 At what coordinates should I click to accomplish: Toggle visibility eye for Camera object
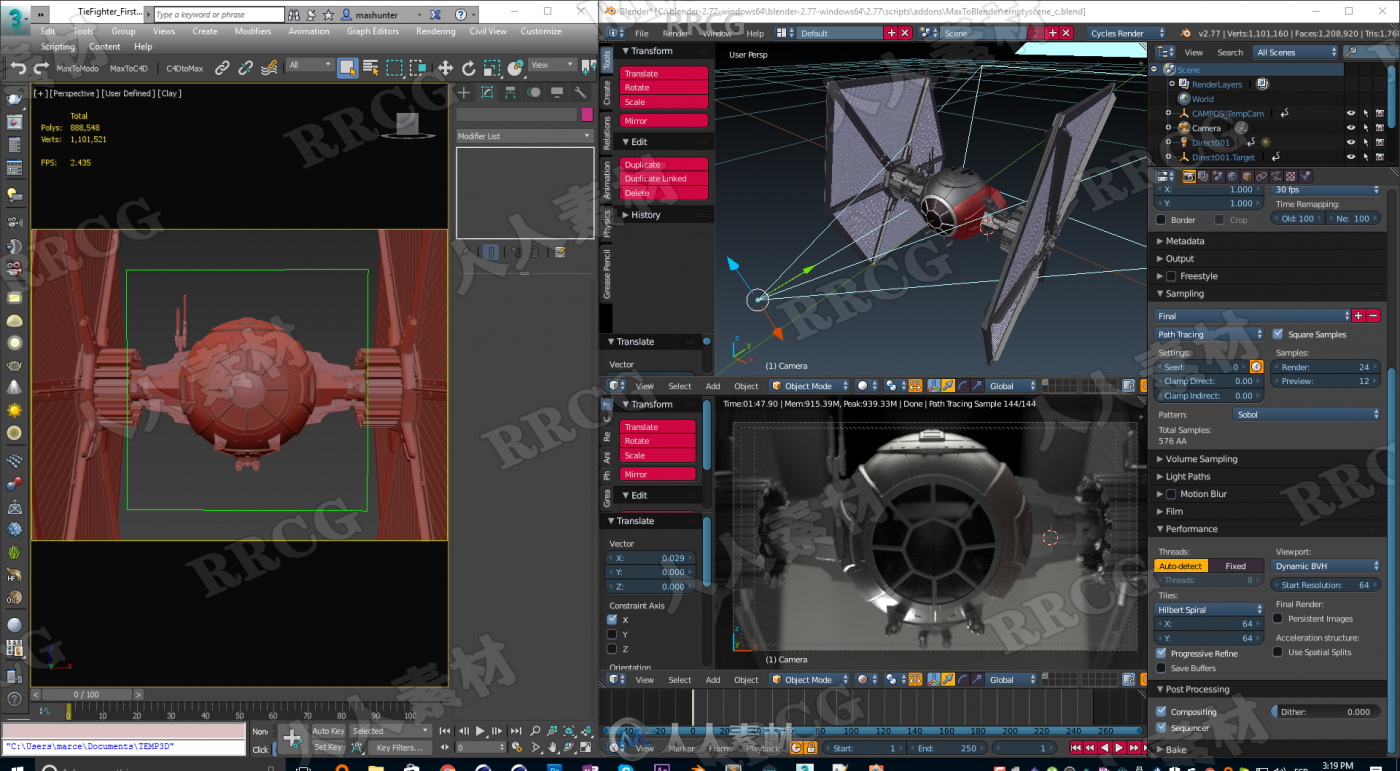point(1350,128)
